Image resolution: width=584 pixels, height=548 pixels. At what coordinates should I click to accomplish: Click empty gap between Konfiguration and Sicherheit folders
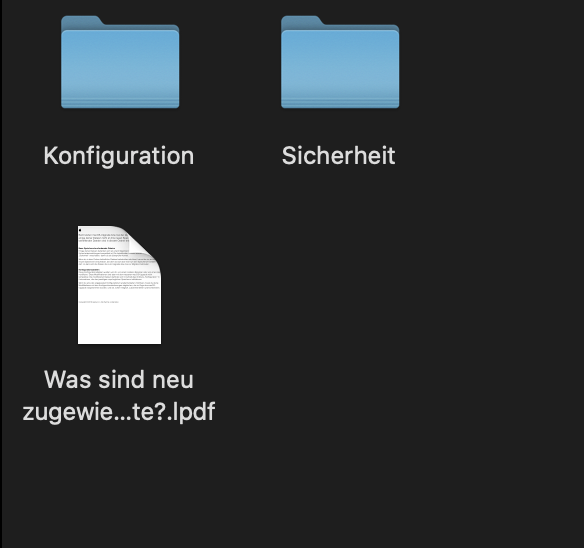(230, 62)
